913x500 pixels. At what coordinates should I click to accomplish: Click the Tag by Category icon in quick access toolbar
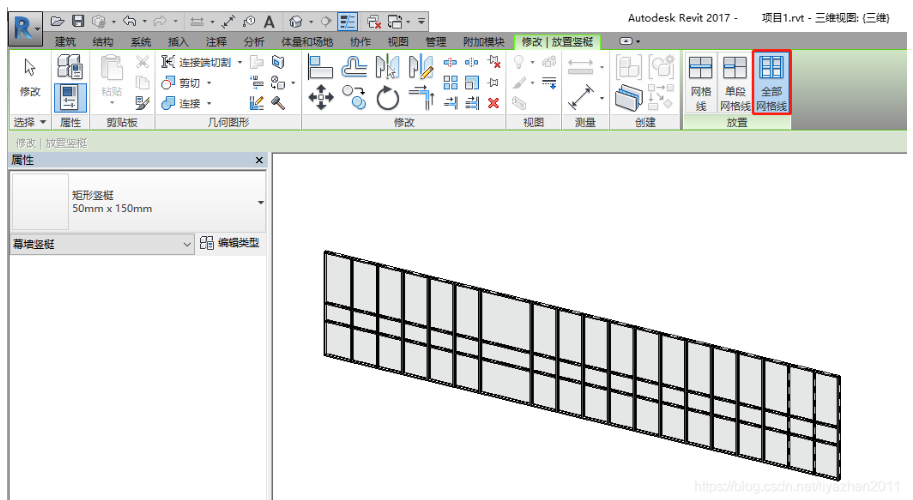tap(249, 22)
